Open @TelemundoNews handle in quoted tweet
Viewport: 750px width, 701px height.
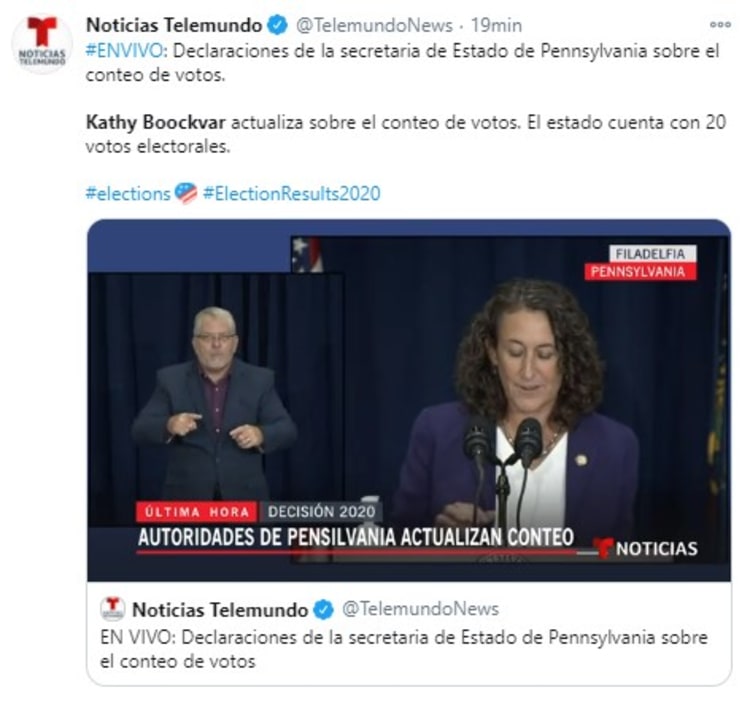pos(420,609)
